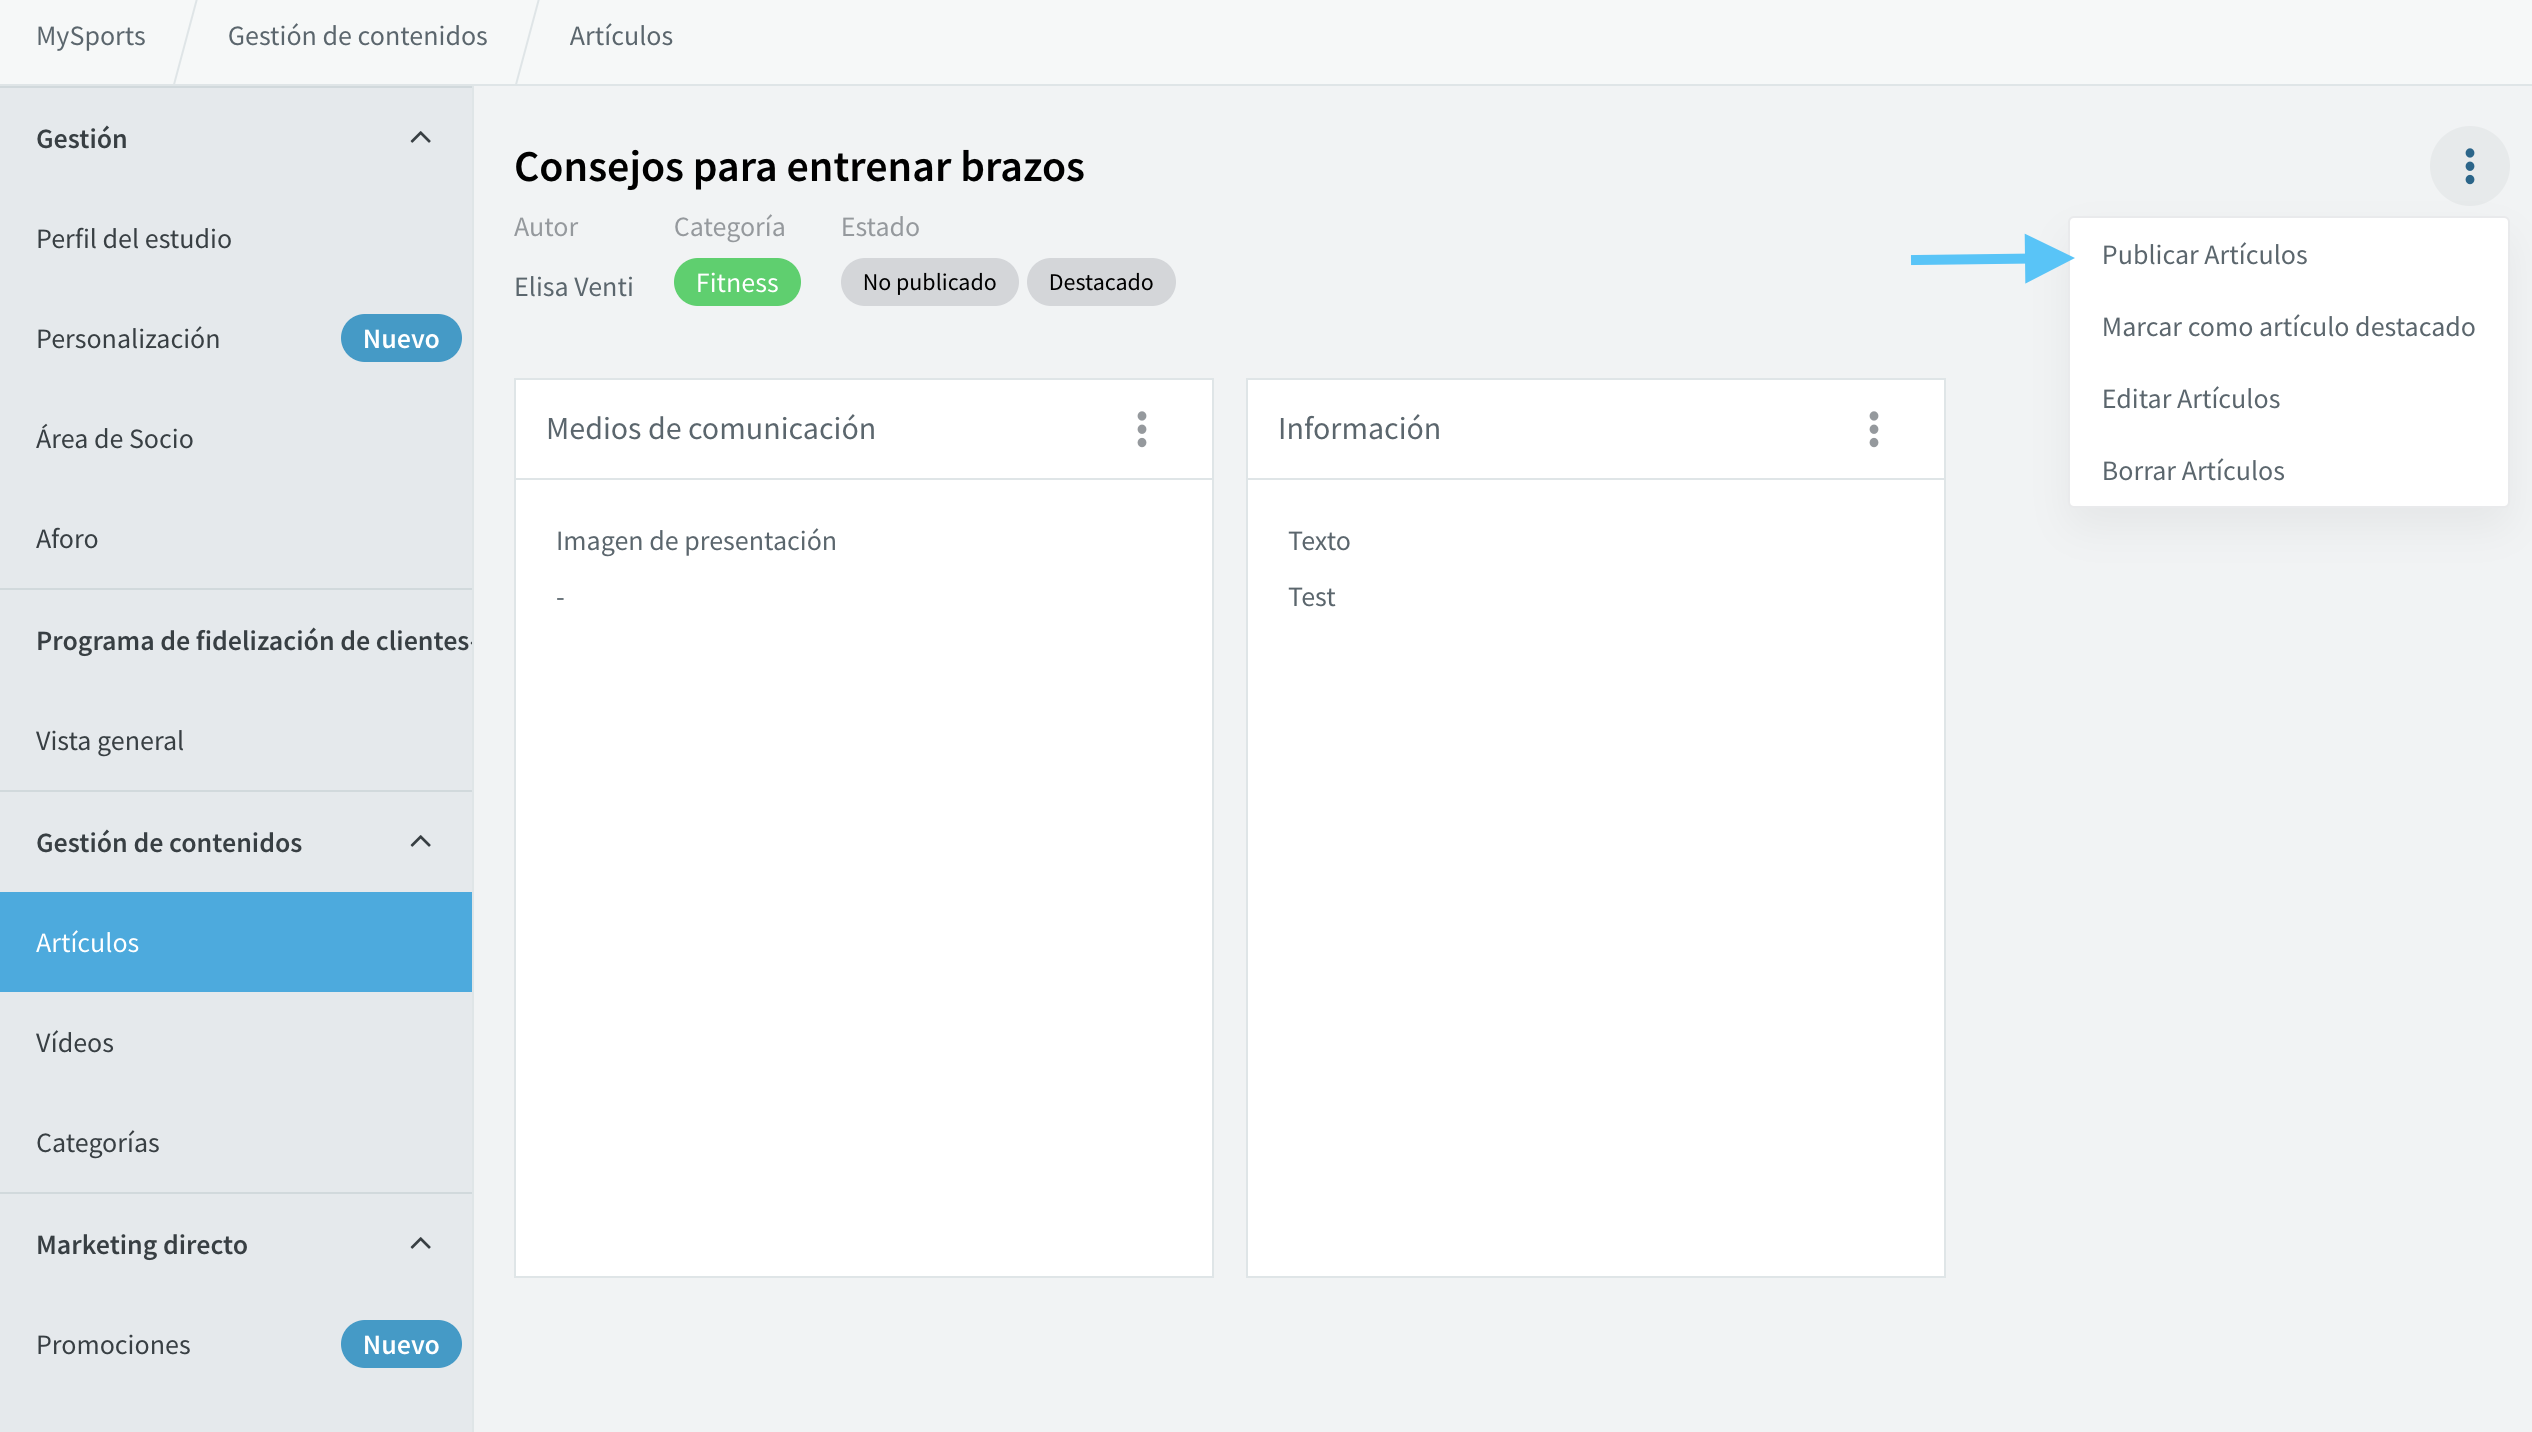Click the green Fitness category tag

pyautogui.click(x=737, y=282)
